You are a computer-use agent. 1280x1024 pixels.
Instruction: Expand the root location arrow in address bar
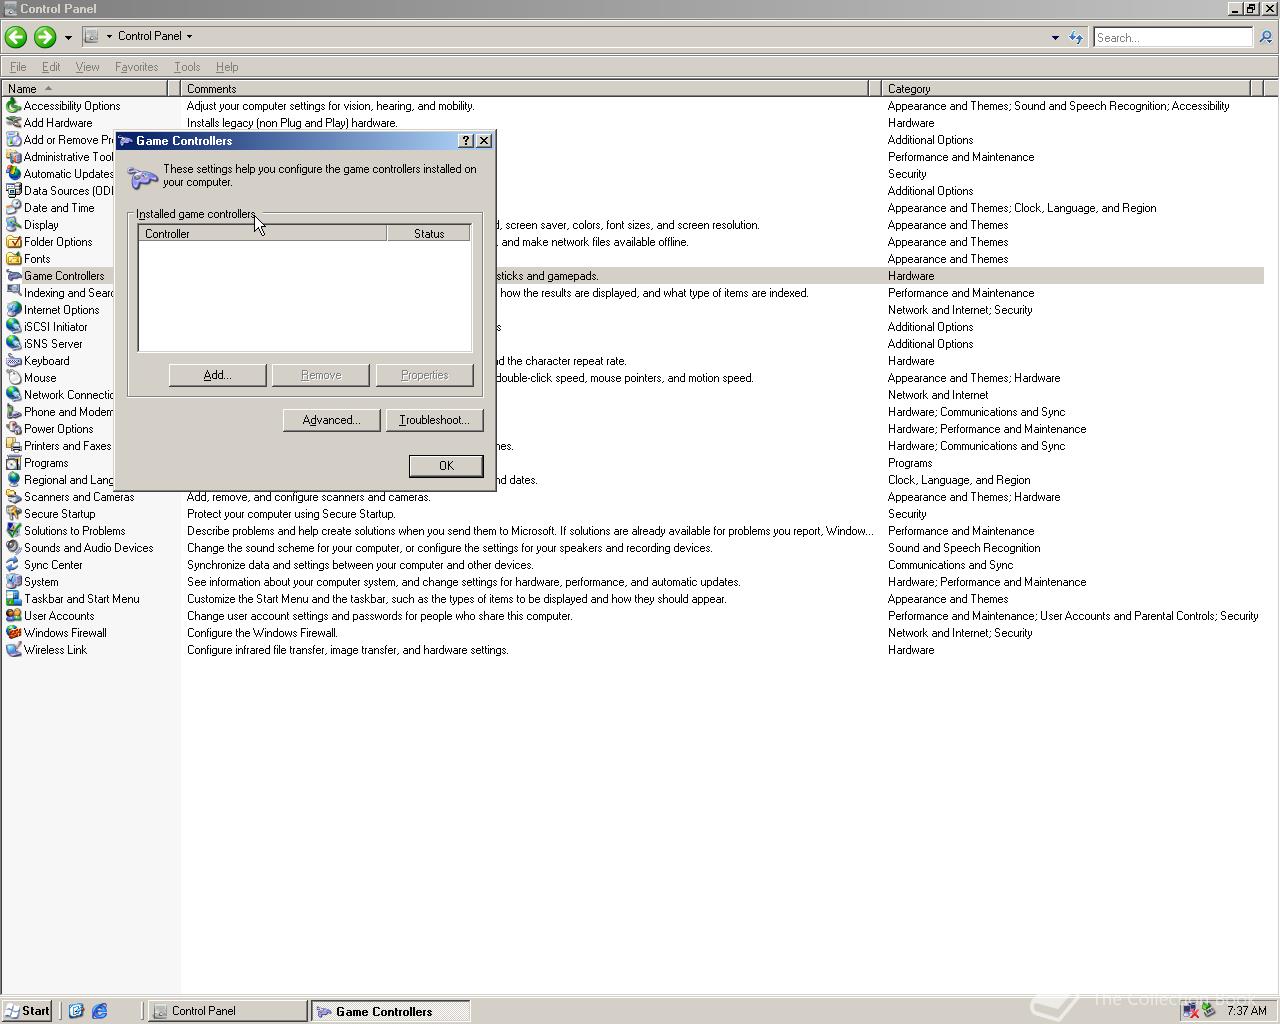coord(109,36)
